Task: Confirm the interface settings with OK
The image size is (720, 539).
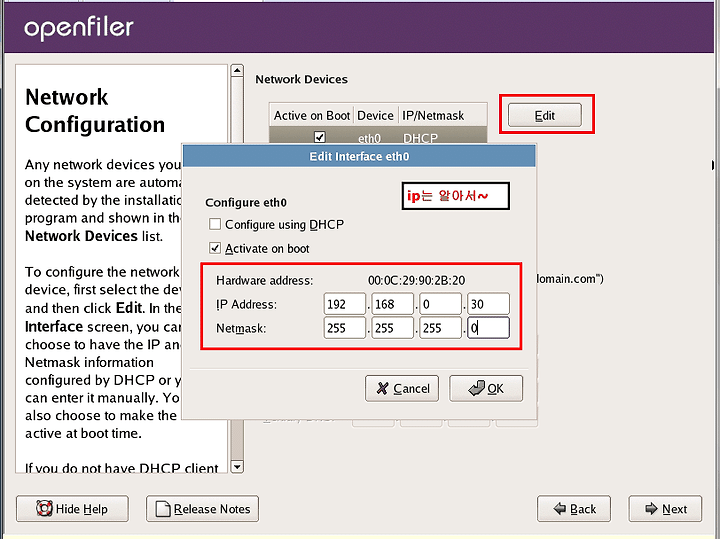Action: click(486, 388)
